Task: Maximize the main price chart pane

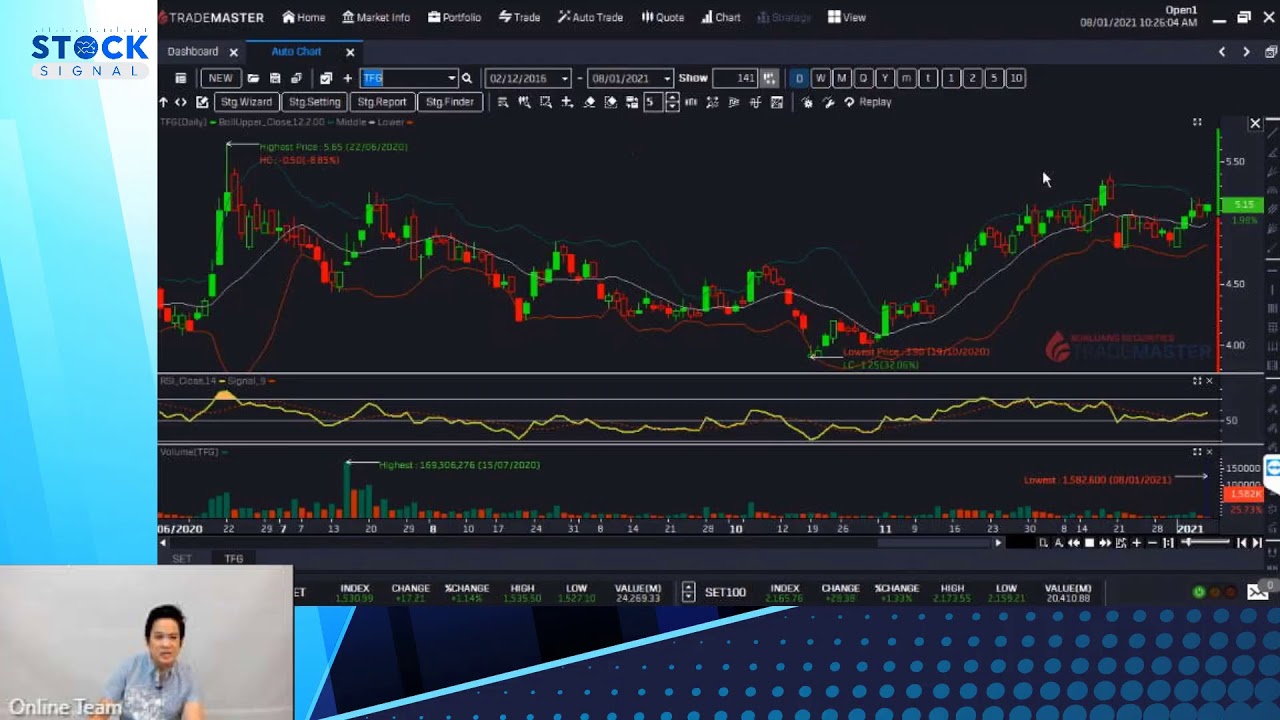Action: tap(1197, 122)
